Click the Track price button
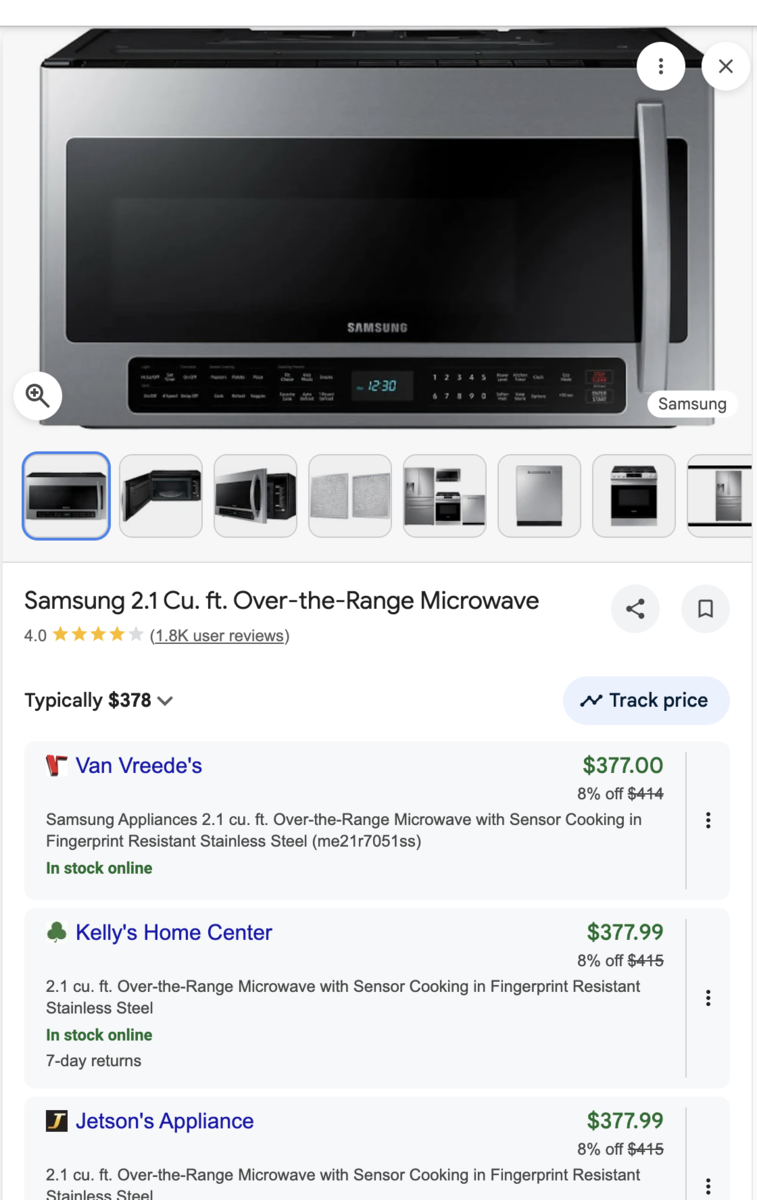Screen dimensions: 757x1200 pos(646,700)
